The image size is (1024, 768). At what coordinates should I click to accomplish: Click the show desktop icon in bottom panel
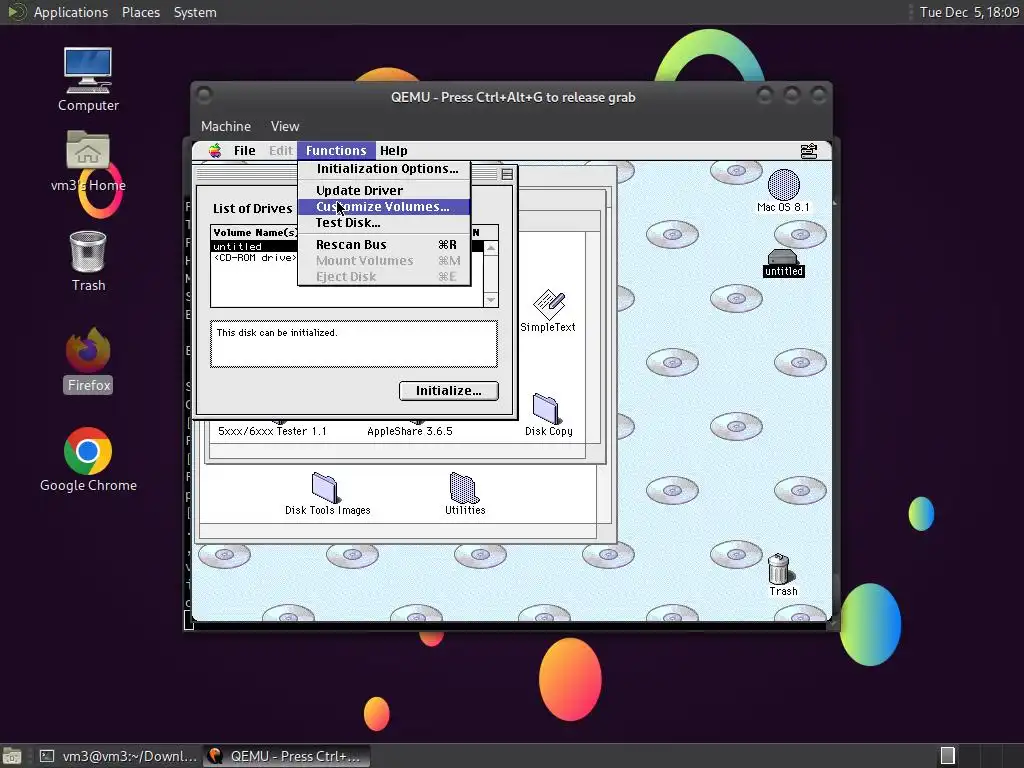tap(12, 756)
